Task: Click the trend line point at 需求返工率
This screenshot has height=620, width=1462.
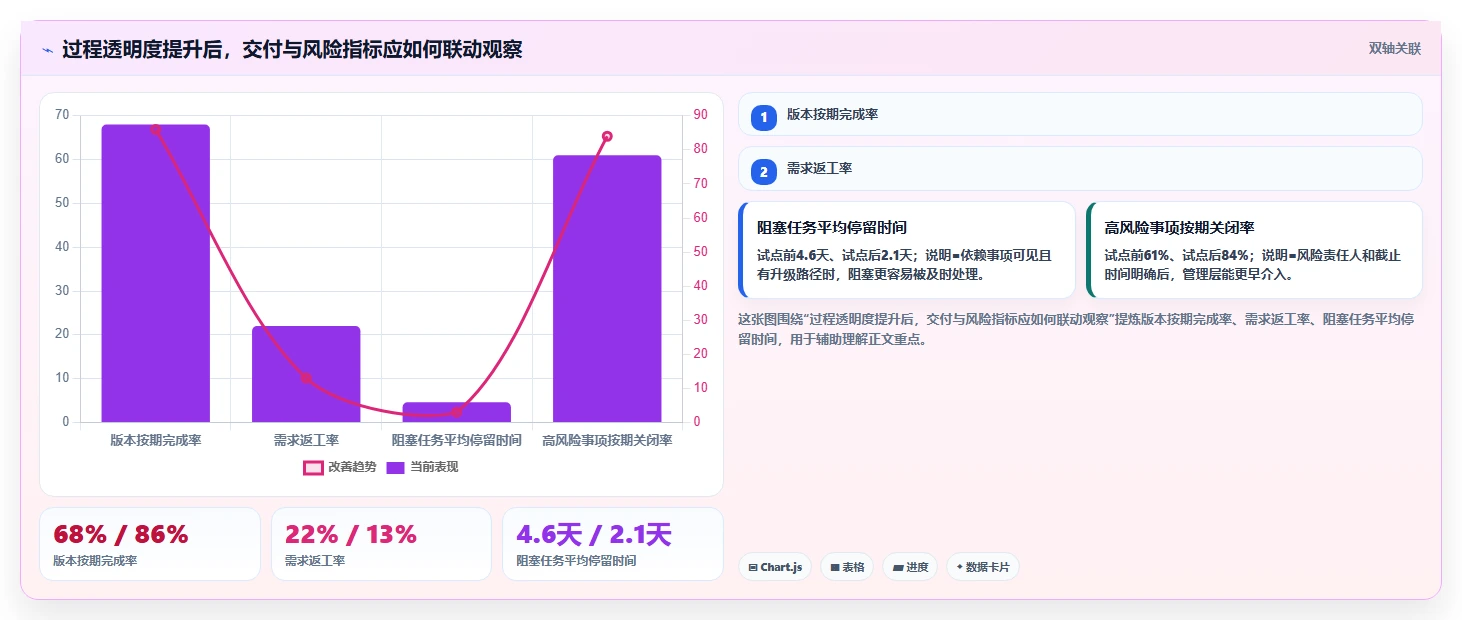Action: [x=306, y=378]
